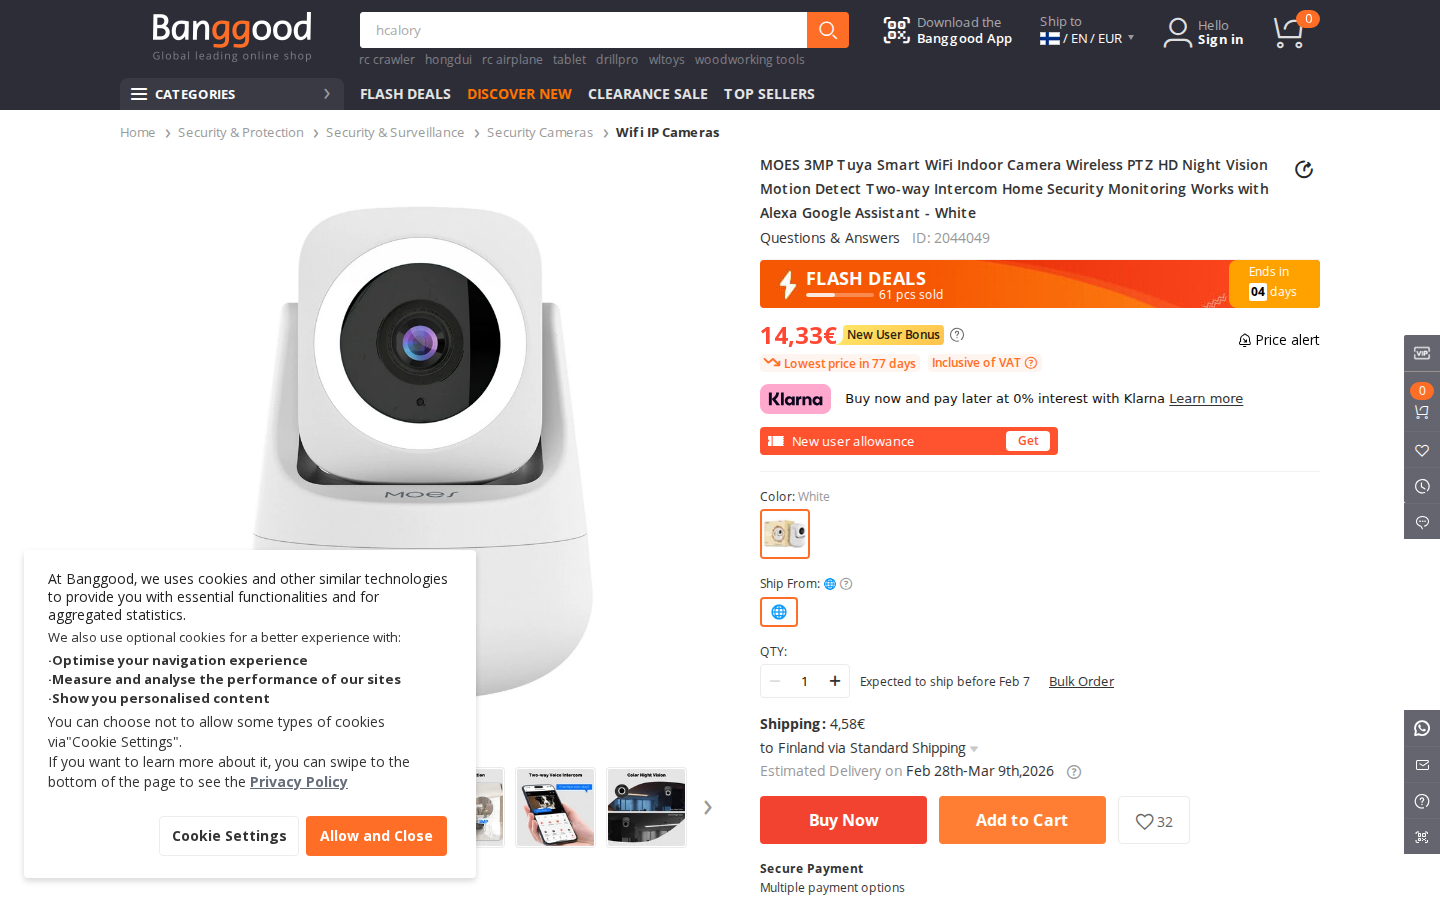The height and width of the screenshot is (900, 1440).
Task: Add product to wishlist with heart button
Action: [1153, 821]
